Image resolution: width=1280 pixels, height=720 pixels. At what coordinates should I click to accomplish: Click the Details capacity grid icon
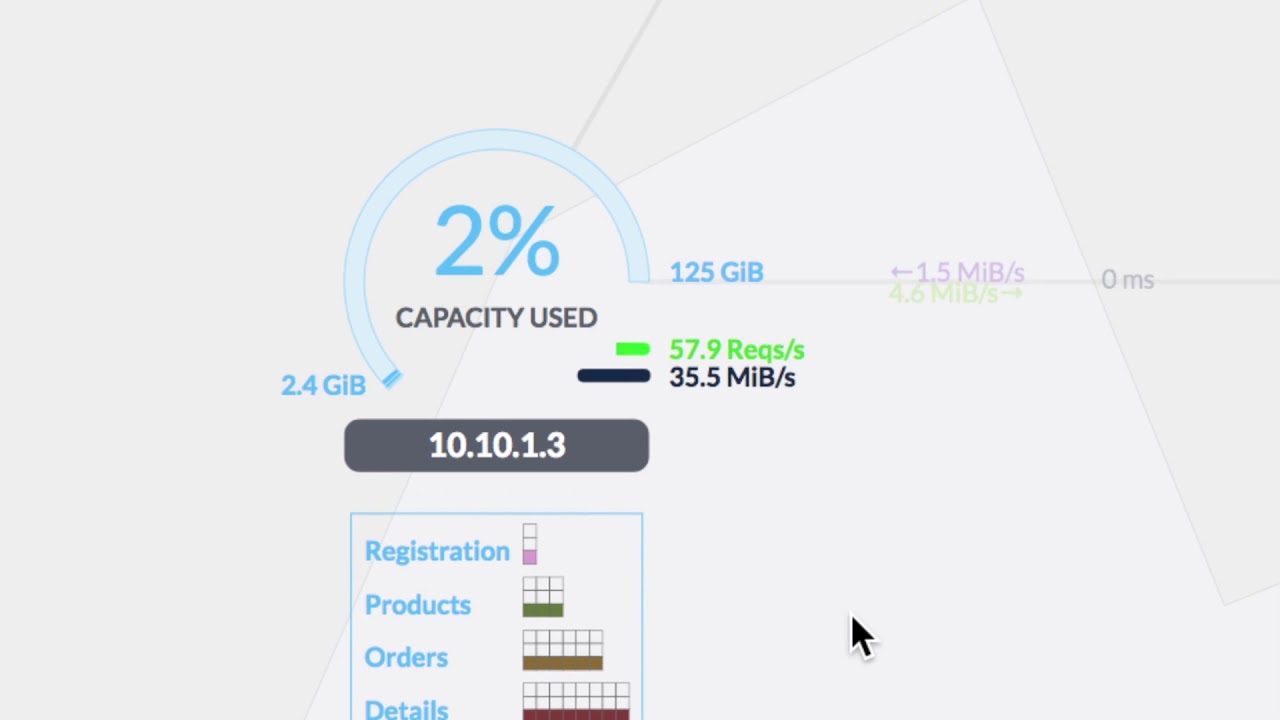576,701
